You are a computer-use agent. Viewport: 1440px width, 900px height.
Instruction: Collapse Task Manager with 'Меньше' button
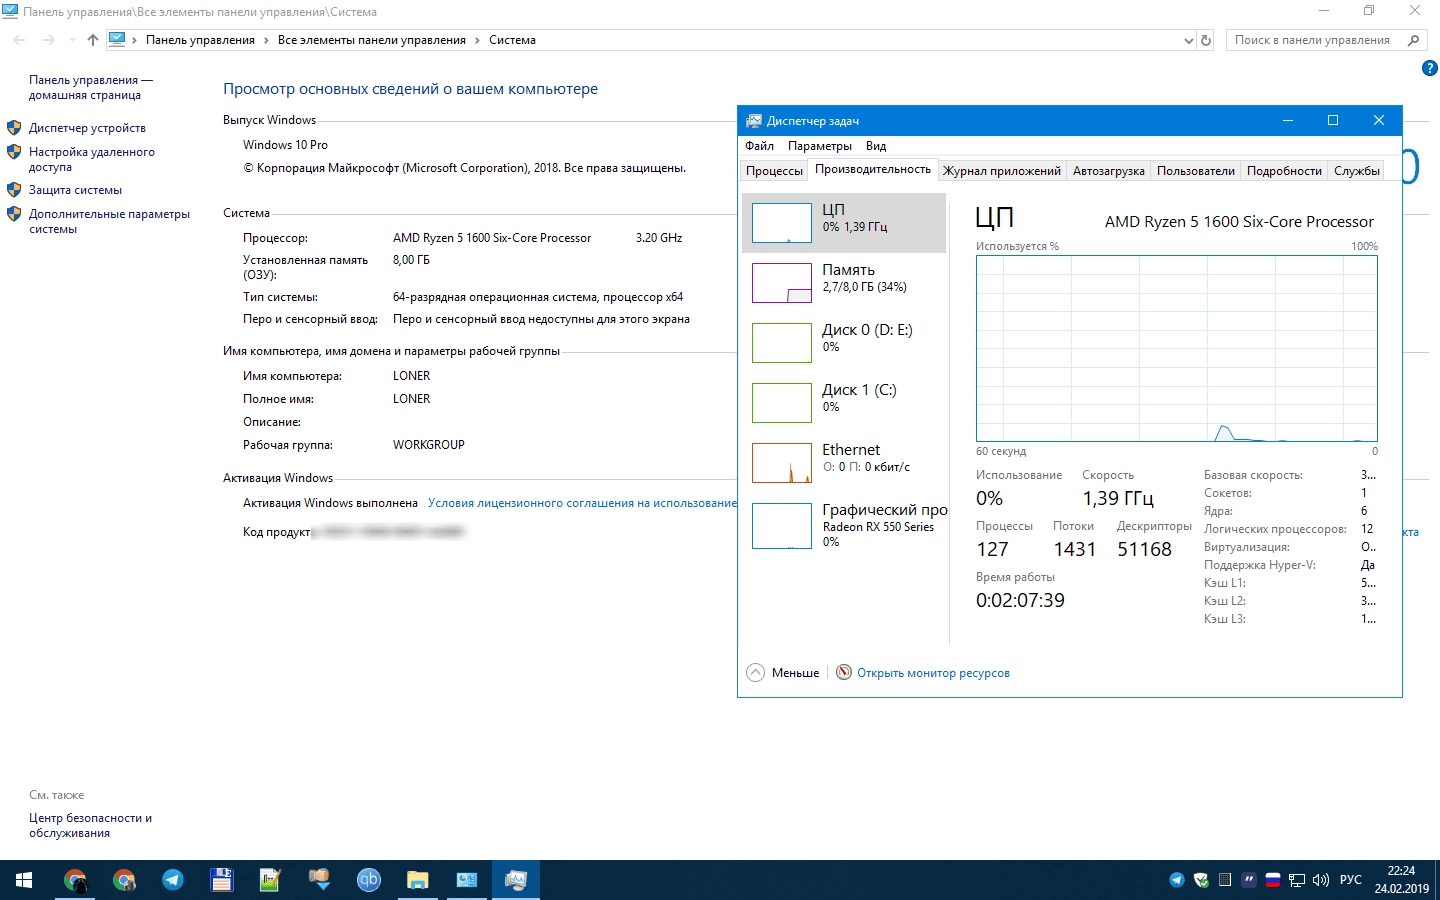[x=783, y=673]
